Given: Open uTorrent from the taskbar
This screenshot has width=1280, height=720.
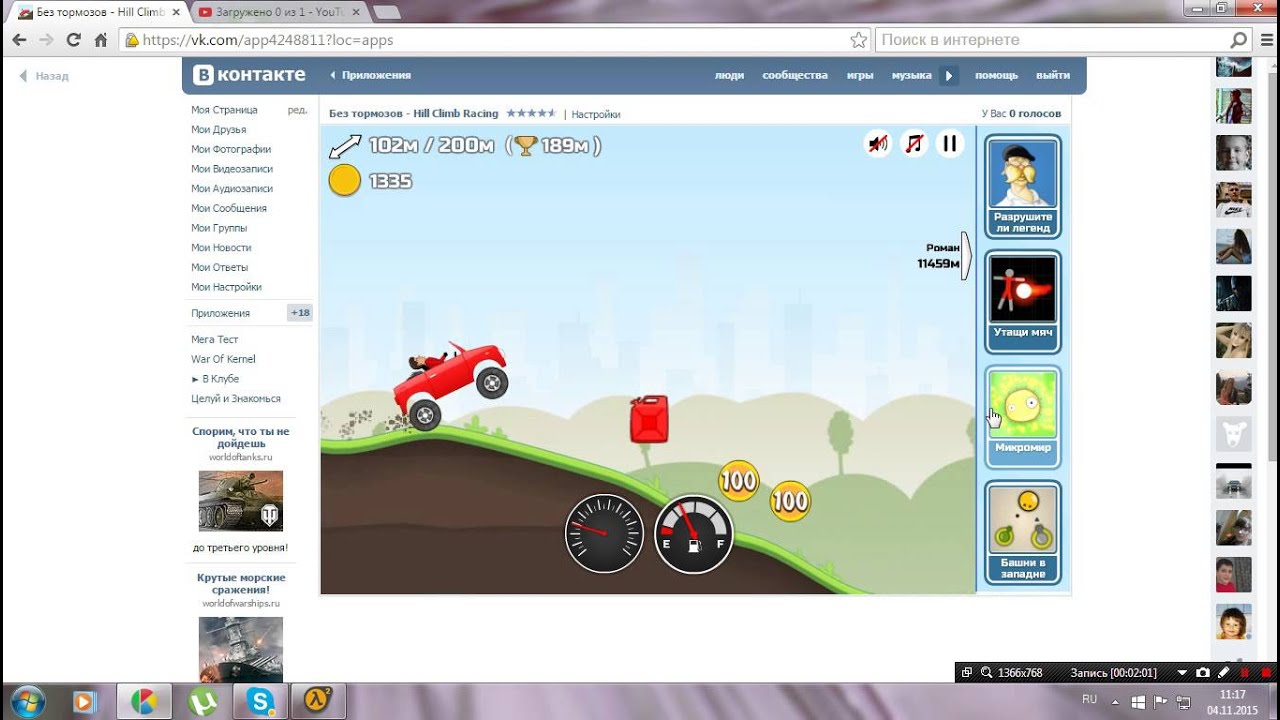Looking at the screenshot, I should 203,702.
